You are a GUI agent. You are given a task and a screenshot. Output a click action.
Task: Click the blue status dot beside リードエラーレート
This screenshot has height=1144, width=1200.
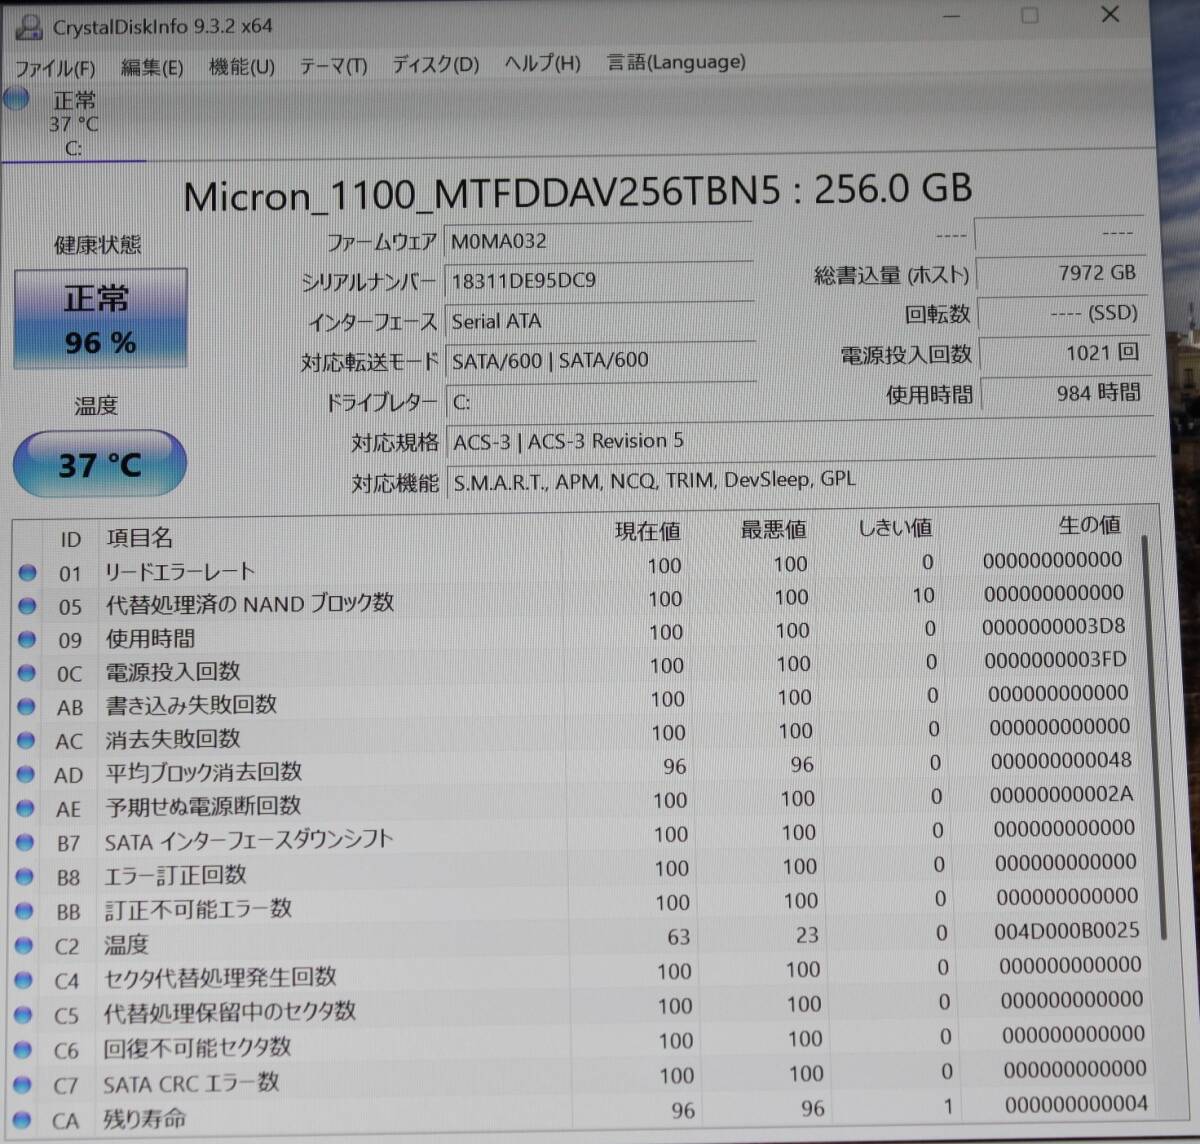[x=28, y=571]
